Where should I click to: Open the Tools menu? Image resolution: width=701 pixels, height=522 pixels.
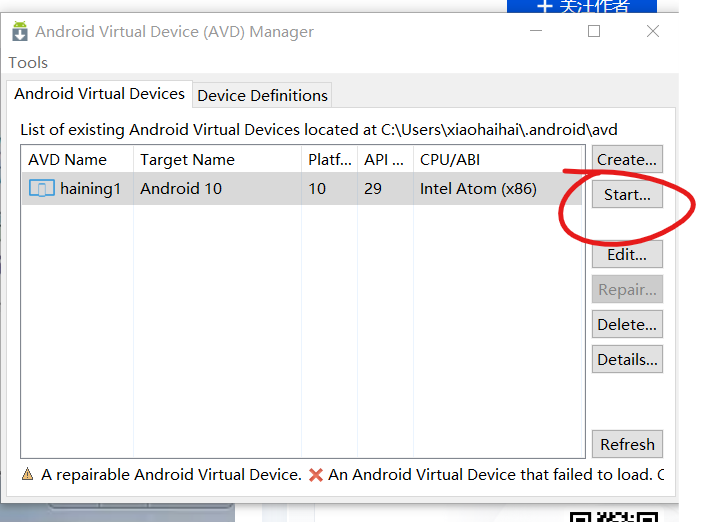click(28, 62)
